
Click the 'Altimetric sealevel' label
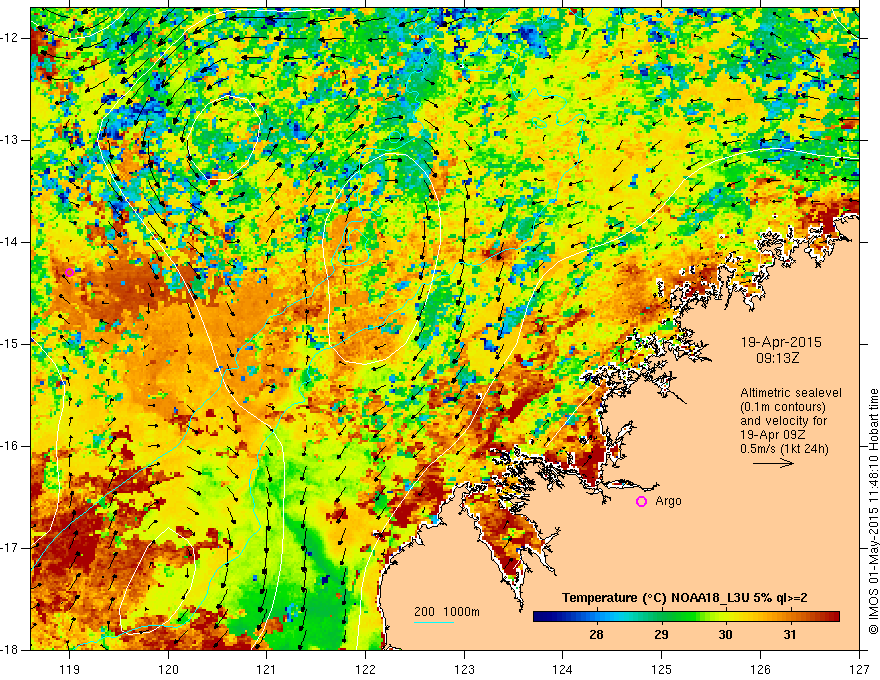[791, 393]
